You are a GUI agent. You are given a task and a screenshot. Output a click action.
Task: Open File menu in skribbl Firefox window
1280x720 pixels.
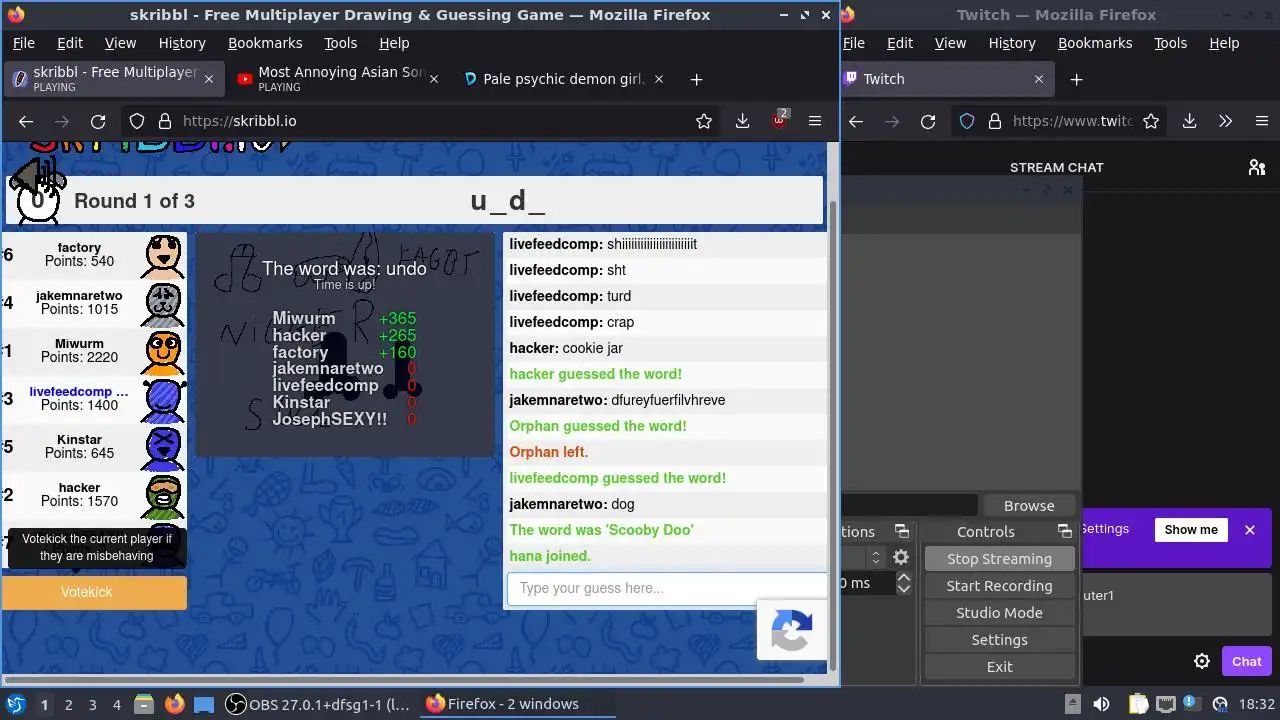coord(23,43)
